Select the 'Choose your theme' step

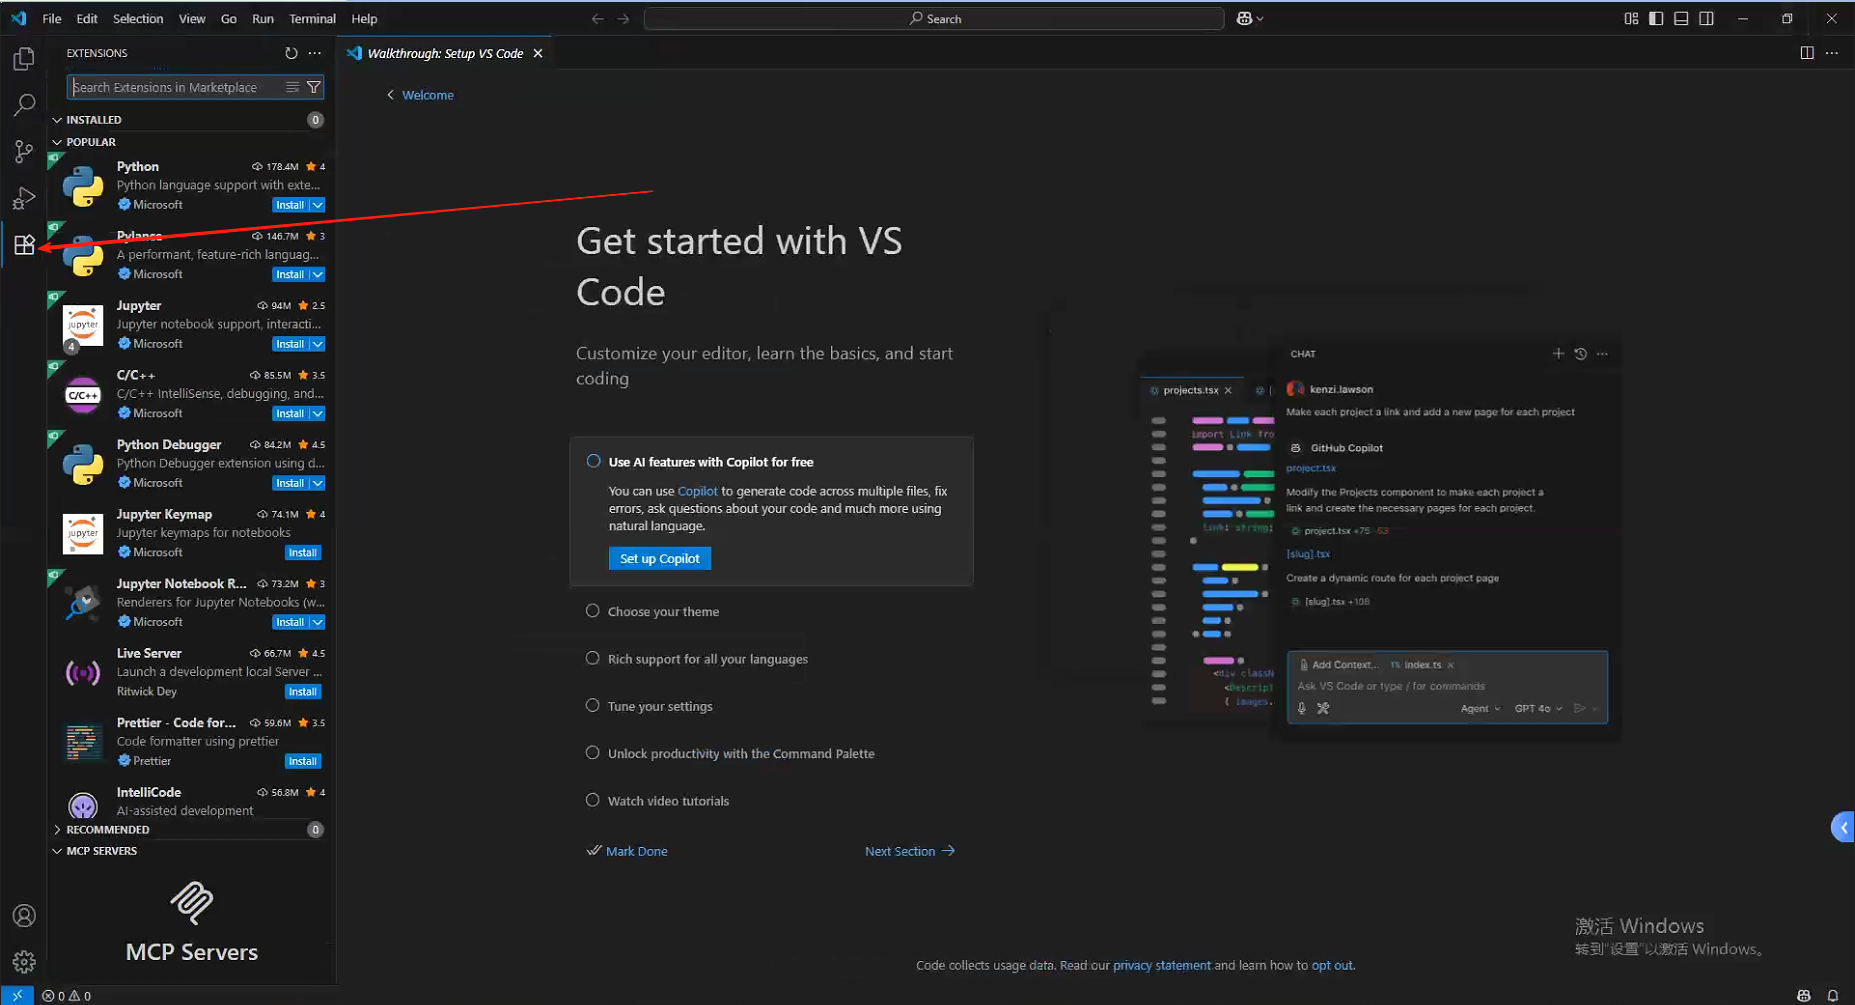pos(663,612)
